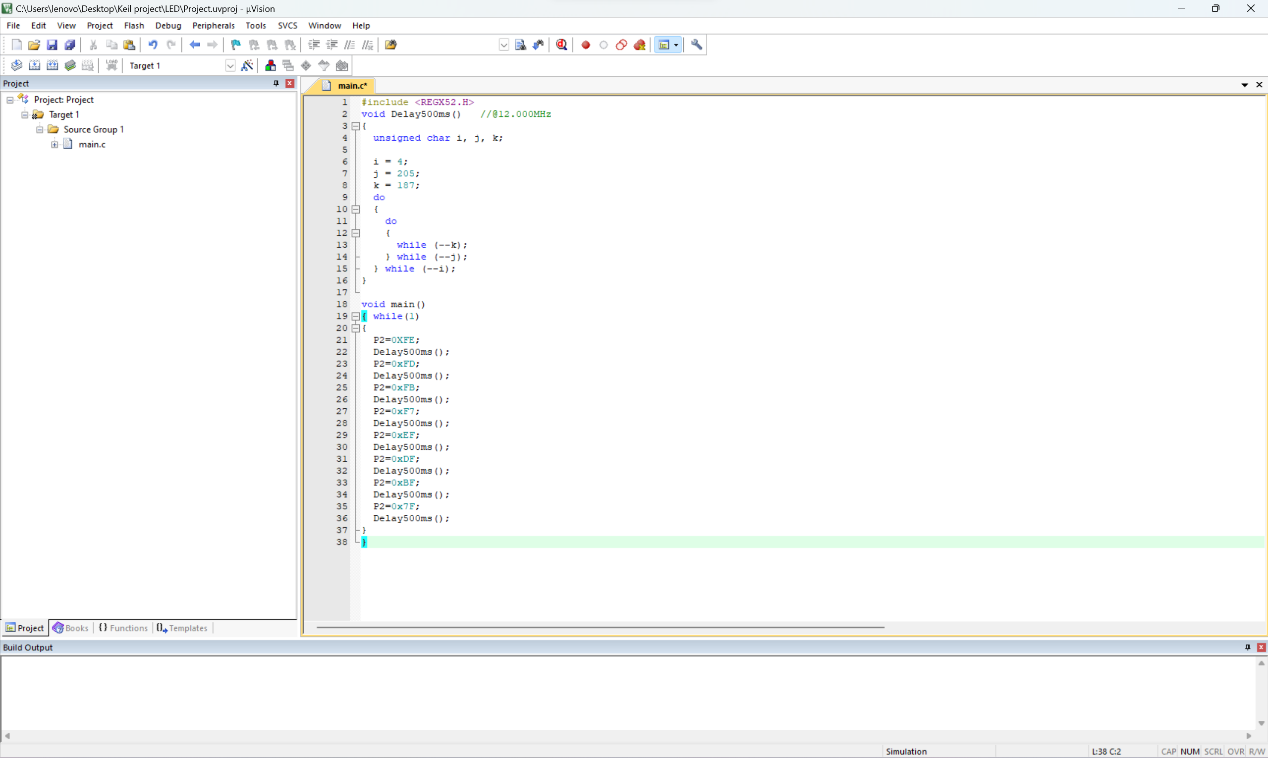Click the Build target icon
The image size is (1268, 758).
coord(34,65)
